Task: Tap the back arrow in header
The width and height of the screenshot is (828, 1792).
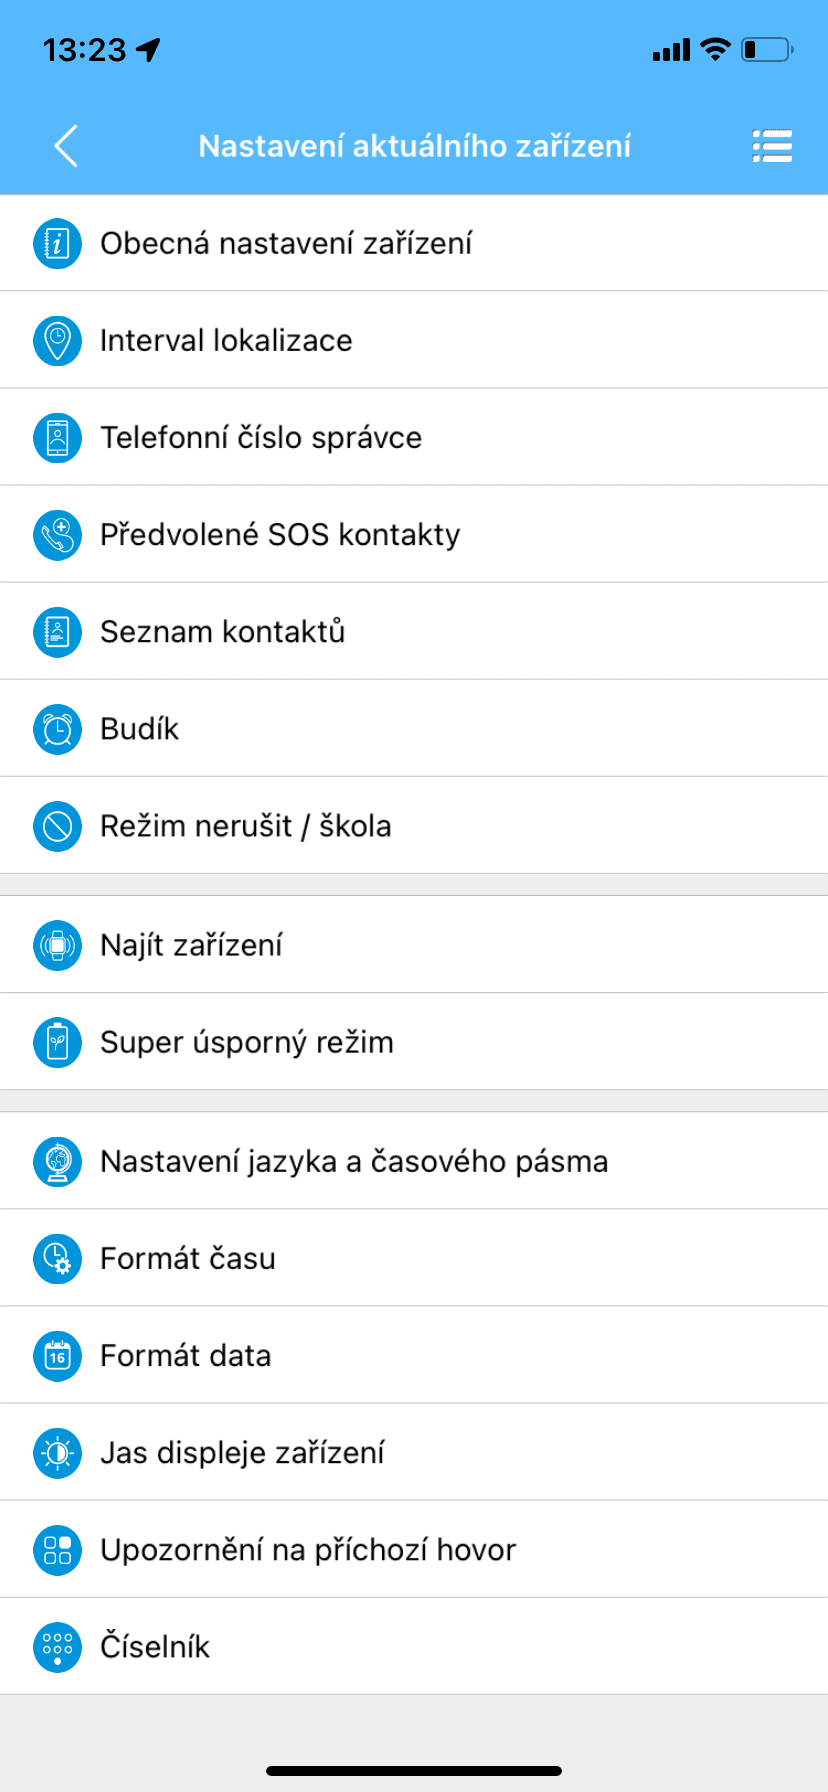Action: click(x=66, y=146)
